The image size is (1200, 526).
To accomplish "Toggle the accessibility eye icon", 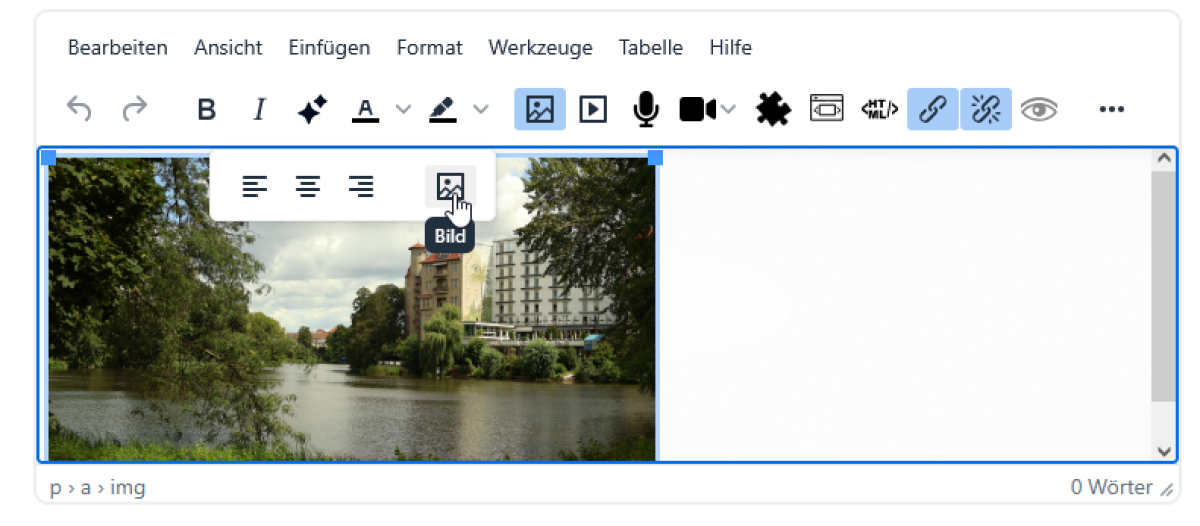I will click(1039, 109).
